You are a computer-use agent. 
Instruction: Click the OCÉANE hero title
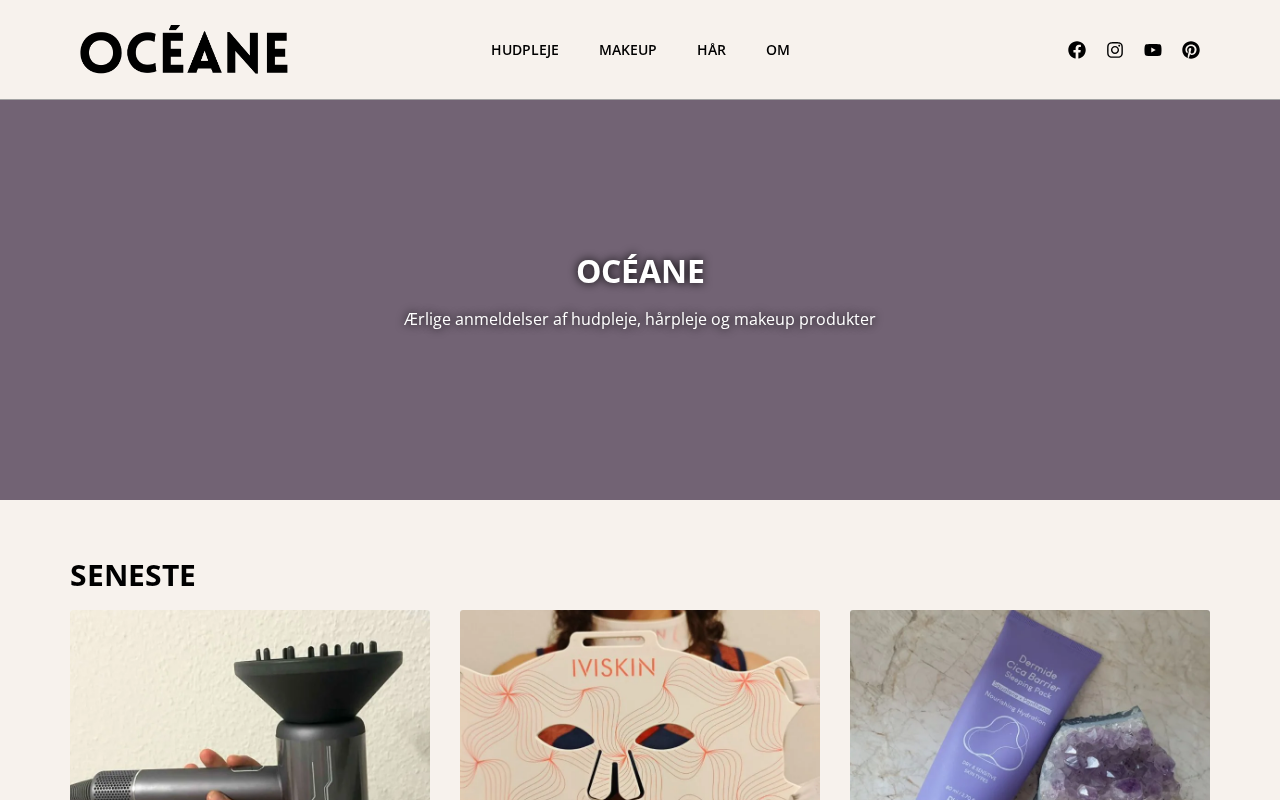[640, 271]
